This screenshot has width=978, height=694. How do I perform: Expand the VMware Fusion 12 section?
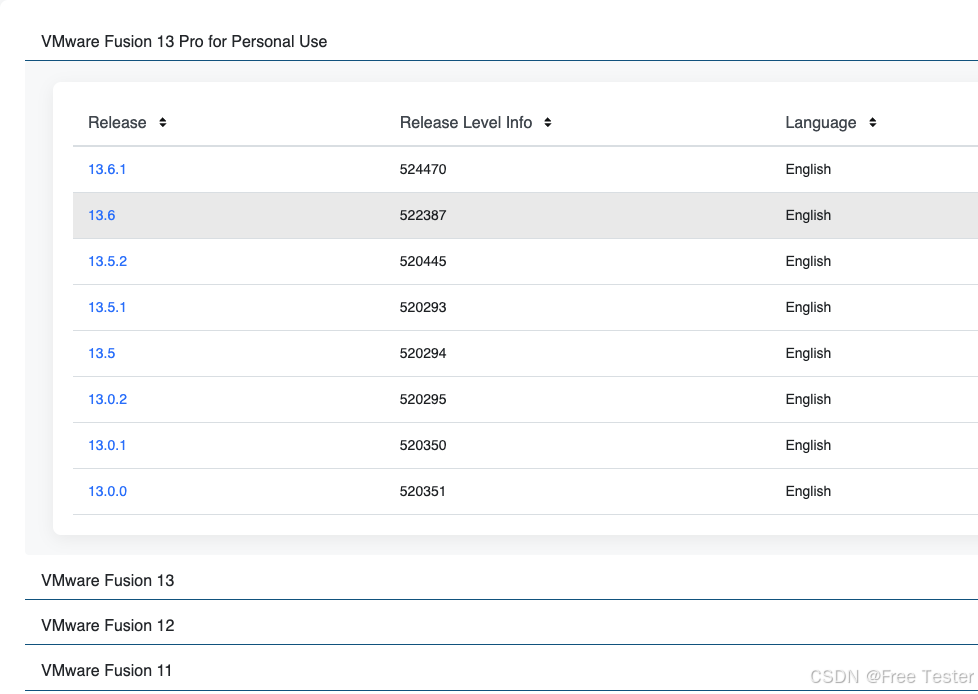pos(107,625)
